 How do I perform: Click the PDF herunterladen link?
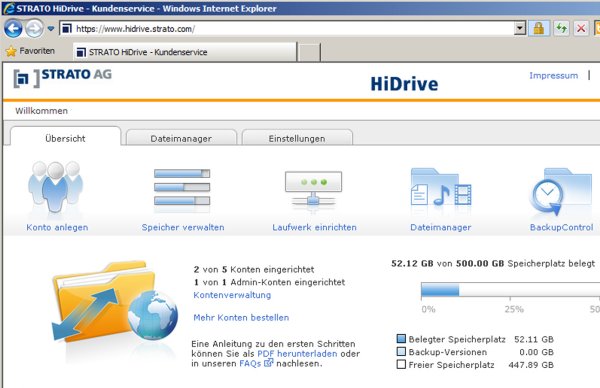tap(297, 354)
